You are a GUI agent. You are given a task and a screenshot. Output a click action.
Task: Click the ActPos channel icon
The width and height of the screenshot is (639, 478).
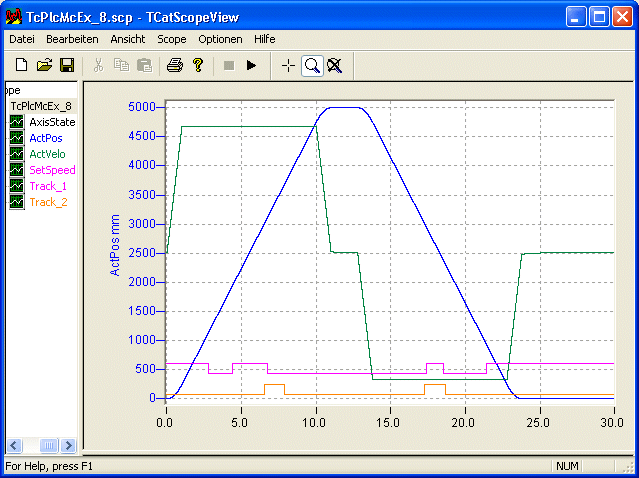pyautogui.click(x=17, y=138)
